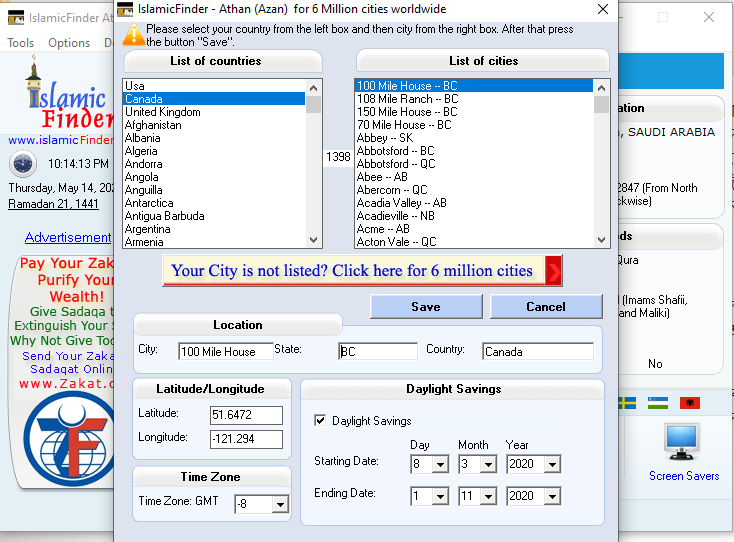Select 'Antarctica' in countries list
Viewport: 734px width, 542px height.
[x=214, y=203]
